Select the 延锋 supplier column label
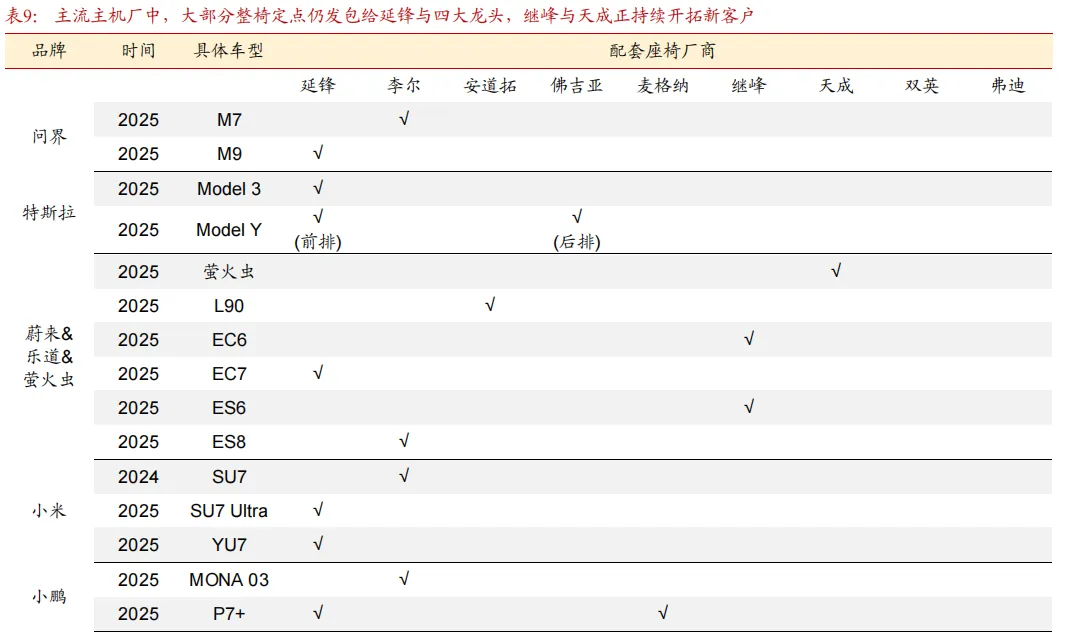Screen dimensions: 1065x636 (x=318, y=86)
